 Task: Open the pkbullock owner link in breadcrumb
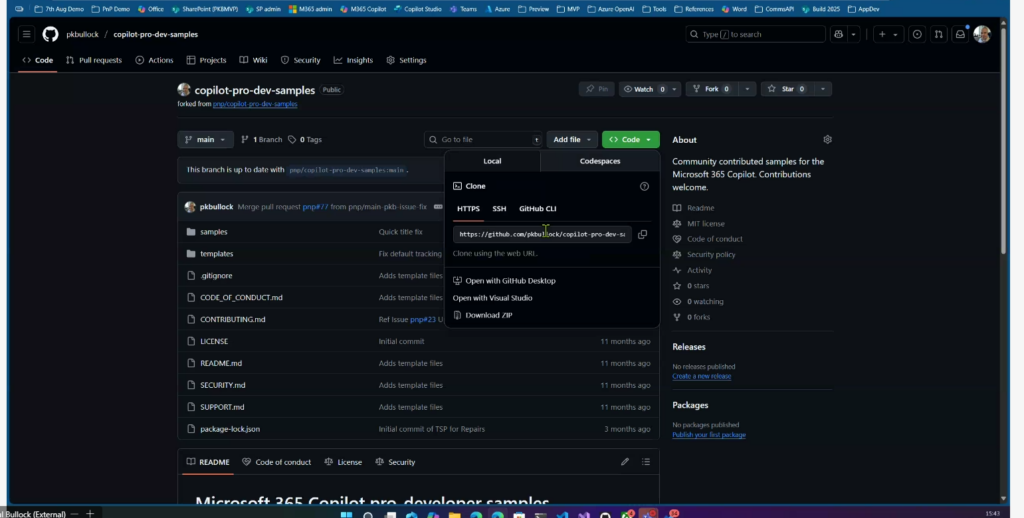[82, 35]
